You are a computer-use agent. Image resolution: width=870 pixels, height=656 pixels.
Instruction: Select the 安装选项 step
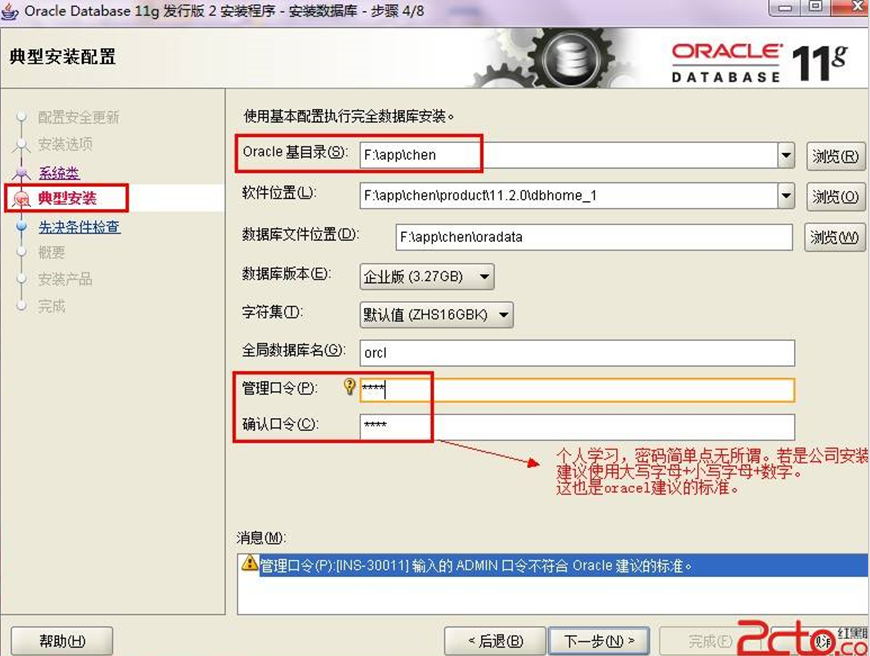pyautogui.click(x=65, y=144)
